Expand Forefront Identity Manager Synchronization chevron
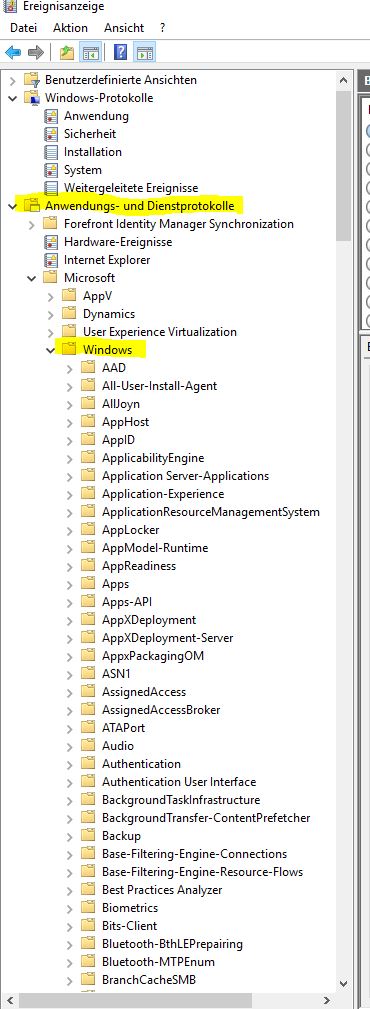This screenshot has width=370, height=1009. tap(31, 224)
